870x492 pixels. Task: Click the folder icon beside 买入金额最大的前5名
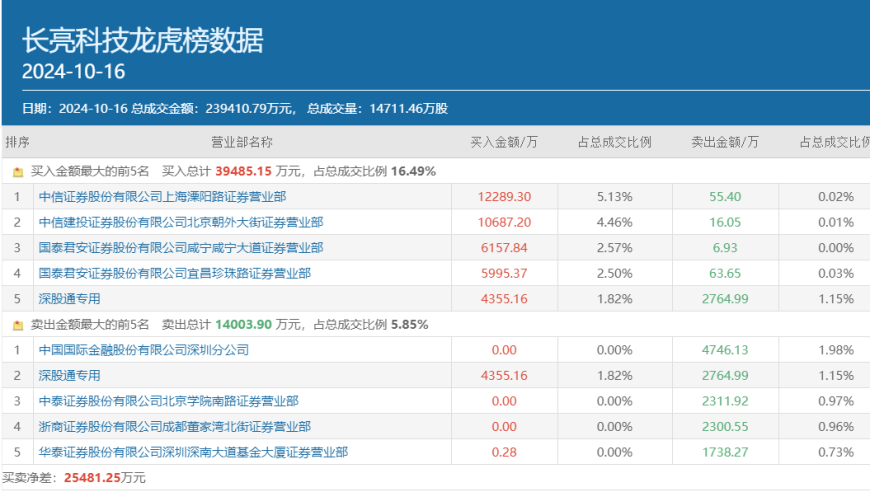pos(18,172)
